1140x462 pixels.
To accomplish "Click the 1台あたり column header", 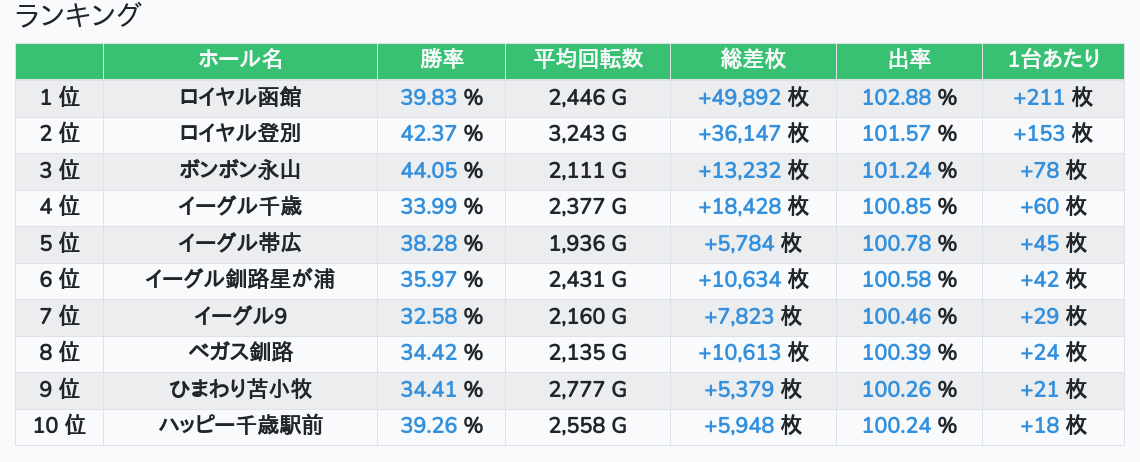I will pyautogui.click(x=1053, y=60).
